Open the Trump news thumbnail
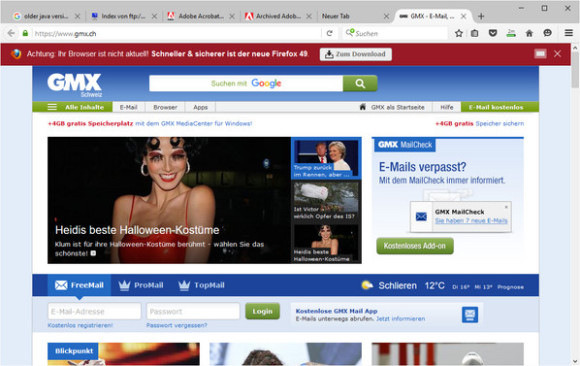The height and width of the screenshot is (366, 580). coord(326,159)
